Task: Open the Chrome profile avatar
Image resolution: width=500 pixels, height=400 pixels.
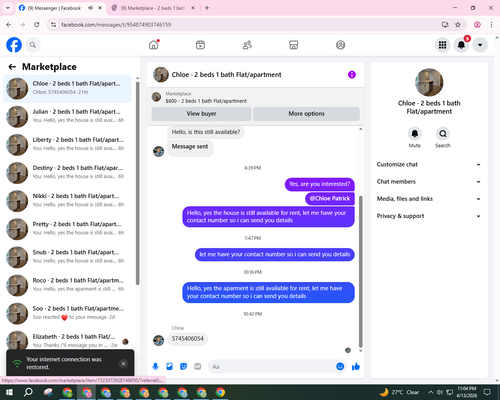Action: pyautogui.click(x=477, y=25)
